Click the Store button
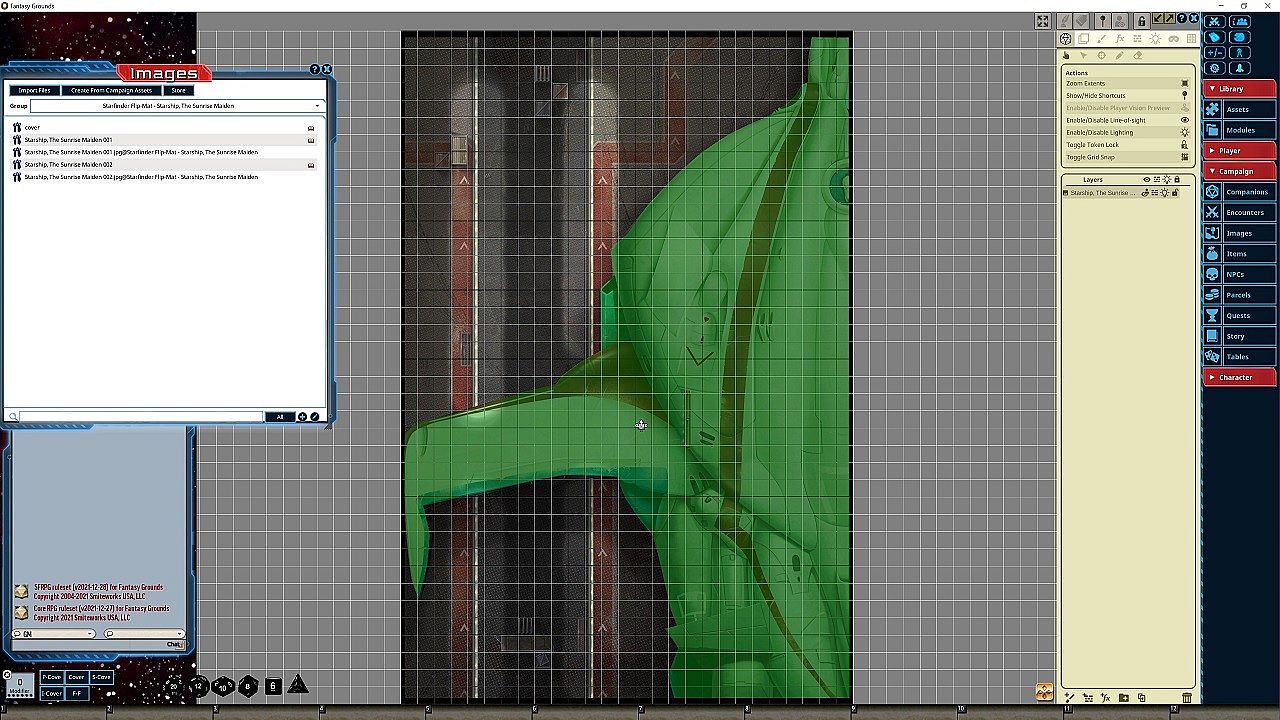This screenshot has height=720, width=1280. coord(178,90)
